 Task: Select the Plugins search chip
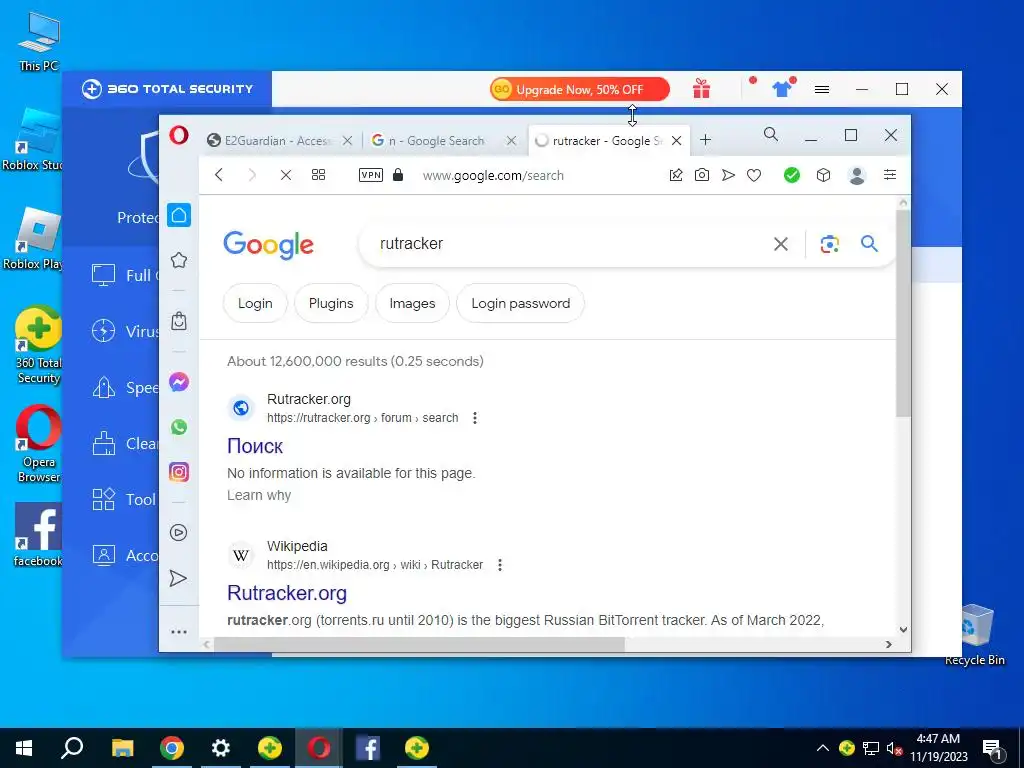(331, 303)
